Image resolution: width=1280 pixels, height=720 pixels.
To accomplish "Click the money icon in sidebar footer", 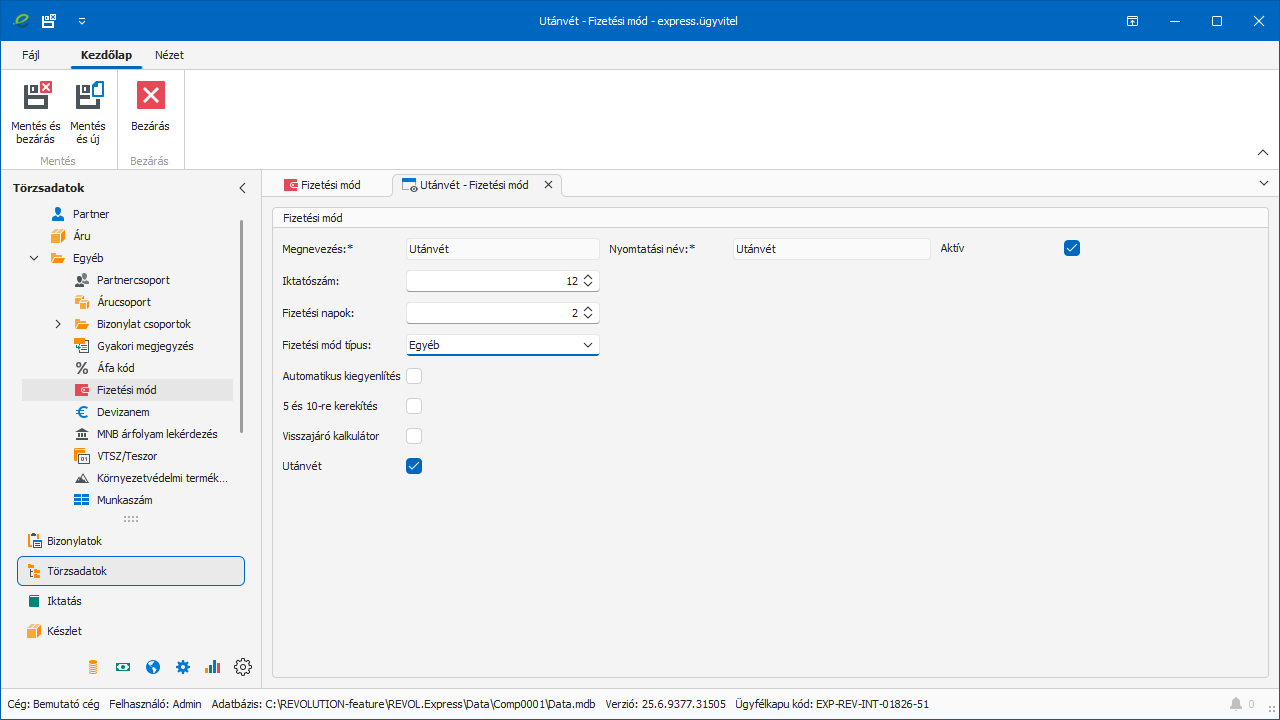I will pyautogui.click(x=123, y=667).
